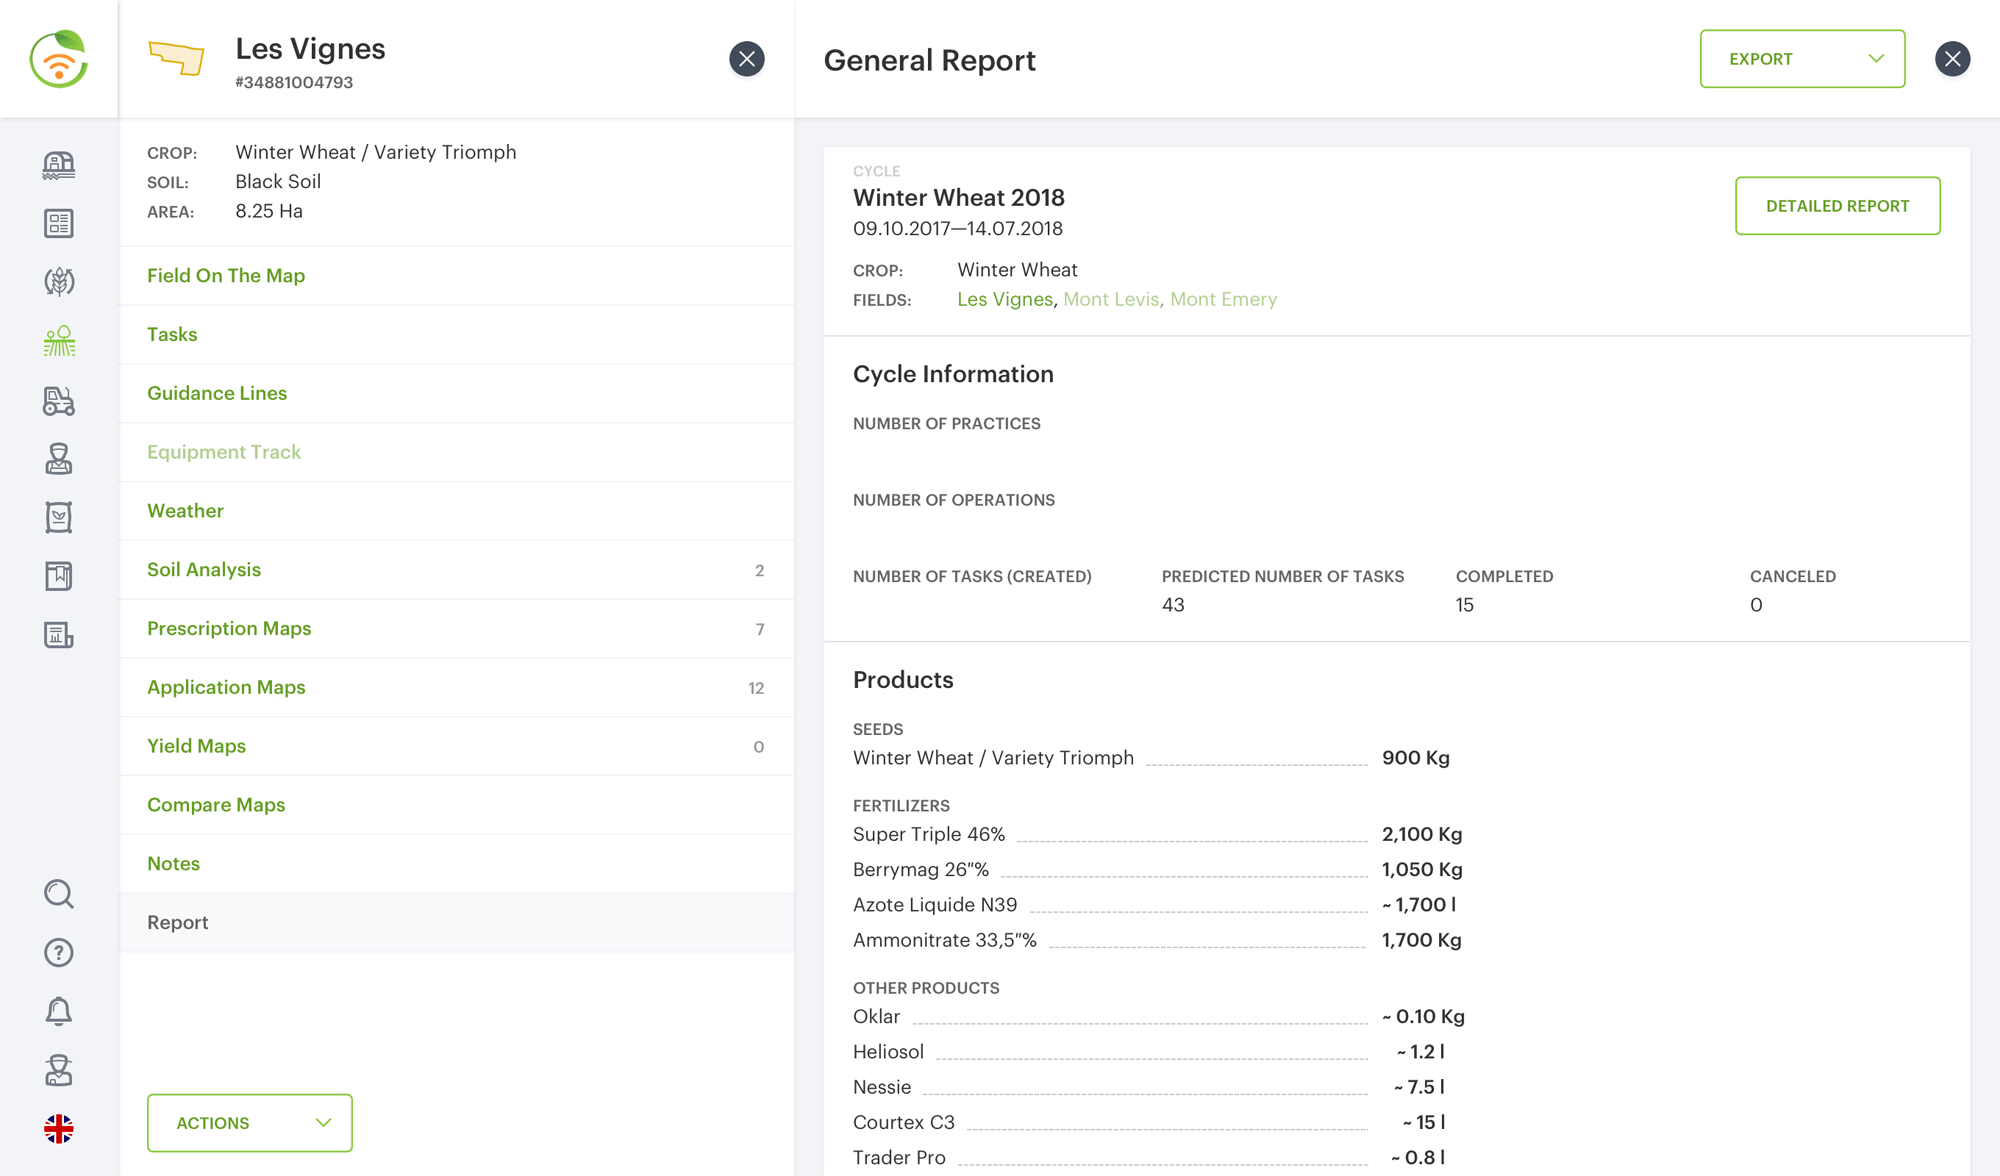Close the Les Vignes field panel
This screenshot has width=2000, height=1176.
pos(746,59)
